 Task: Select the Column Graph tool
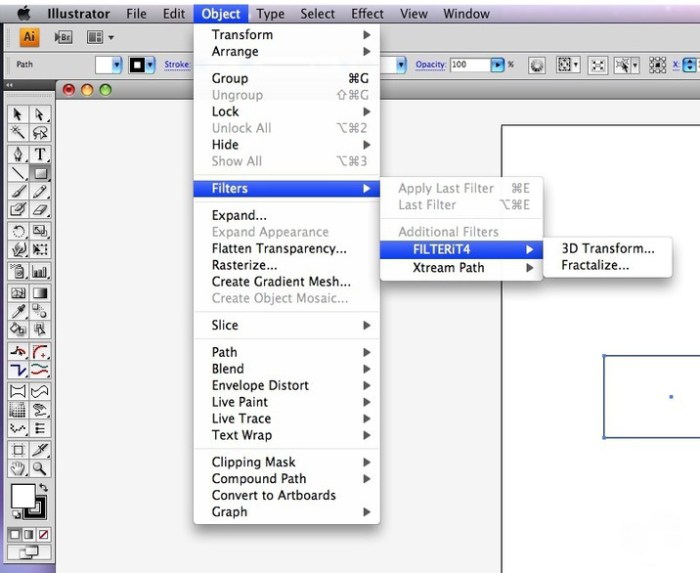(40, 271)
